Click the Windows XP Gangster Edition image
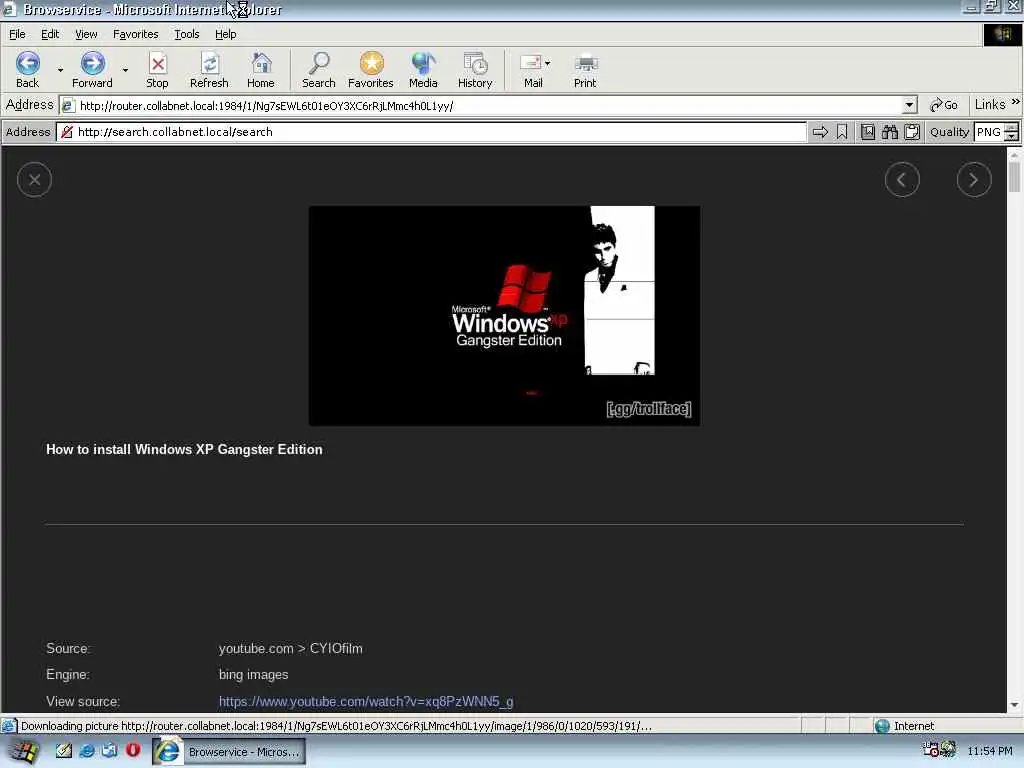The image size is (1024, 768). [504, 316]
